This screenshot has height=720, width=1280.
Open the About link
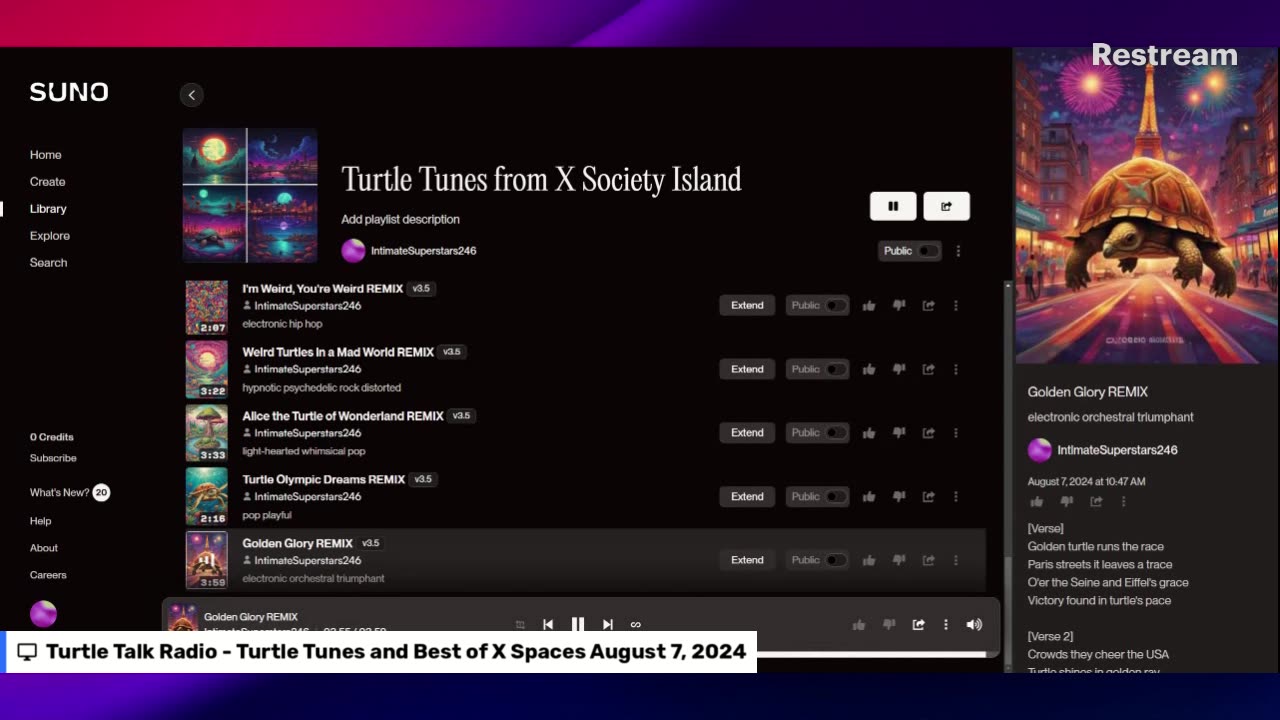pyautogui.click(x=44, y=548)
